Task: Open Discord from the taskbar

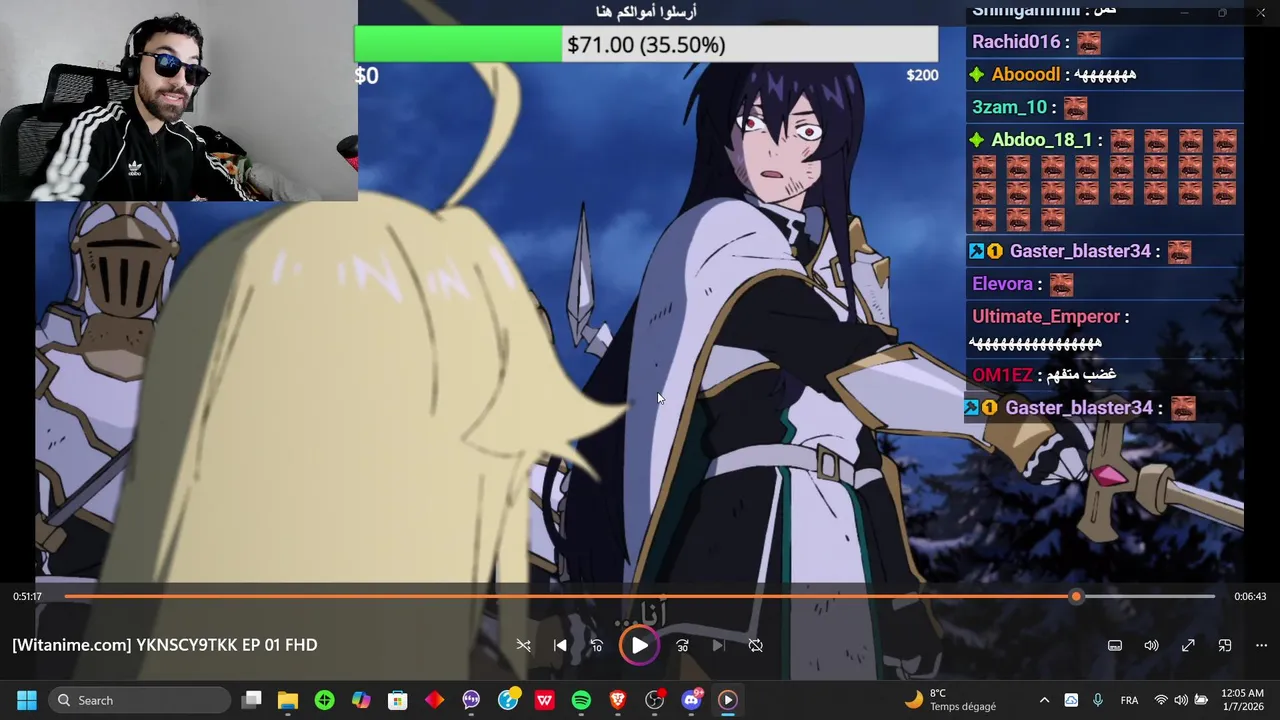Action: [691, 700]
